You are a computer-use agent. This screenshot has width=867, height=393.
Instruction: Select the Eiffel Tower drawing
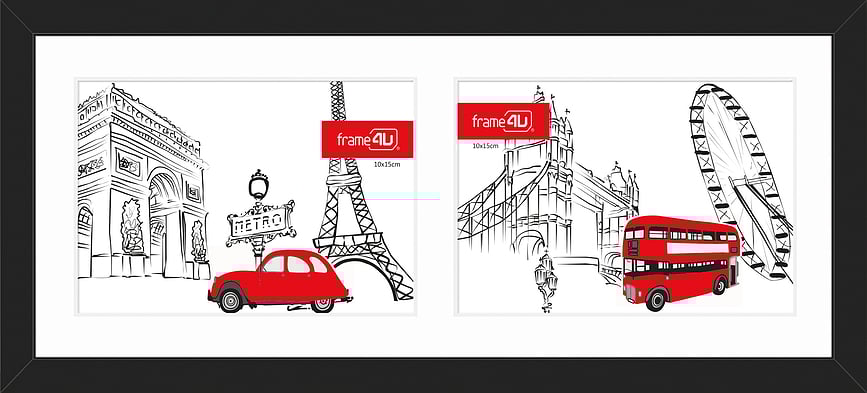tap(362, 191)
